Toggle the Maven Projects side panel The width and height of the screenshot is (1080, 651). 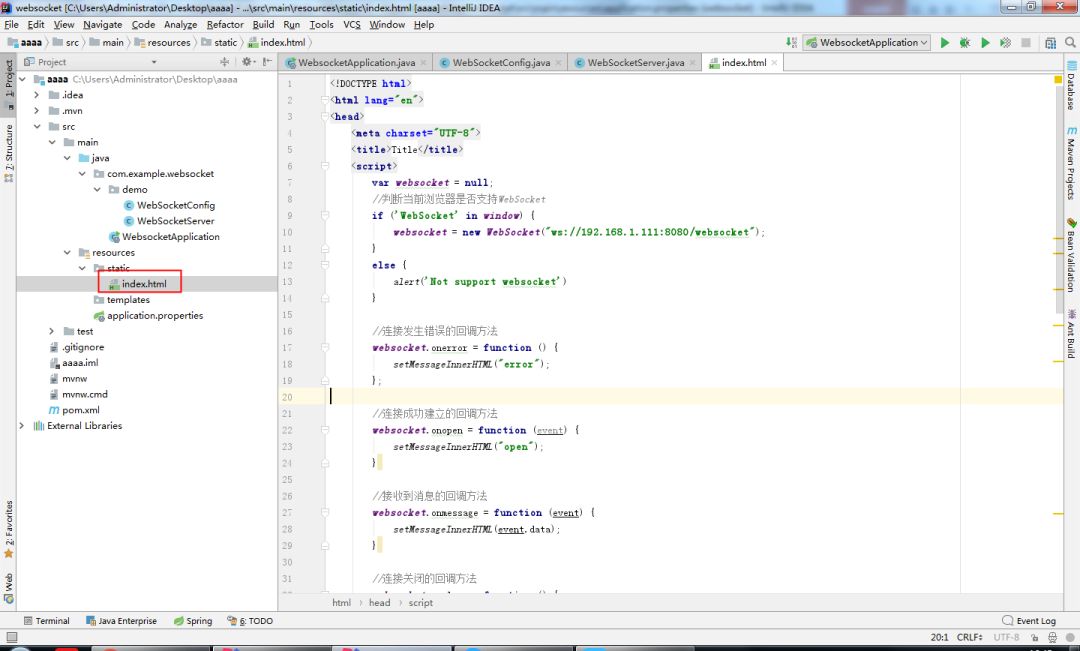tap(1071, 163)
